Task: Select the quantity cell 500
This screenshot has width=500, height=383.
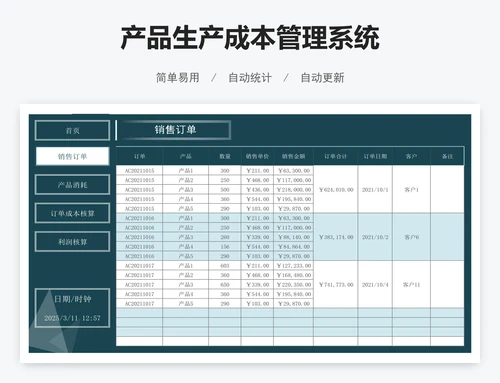Action: tap(225, 189)
